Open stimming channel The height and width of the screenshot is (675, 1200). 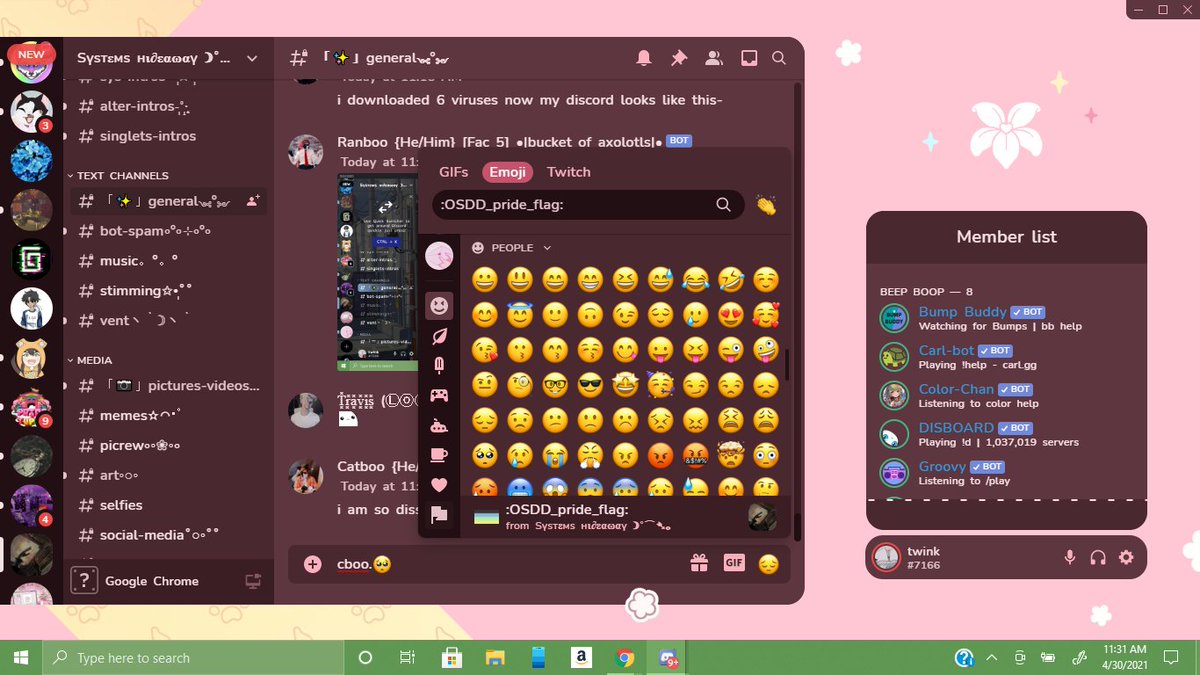click(168, 291)
